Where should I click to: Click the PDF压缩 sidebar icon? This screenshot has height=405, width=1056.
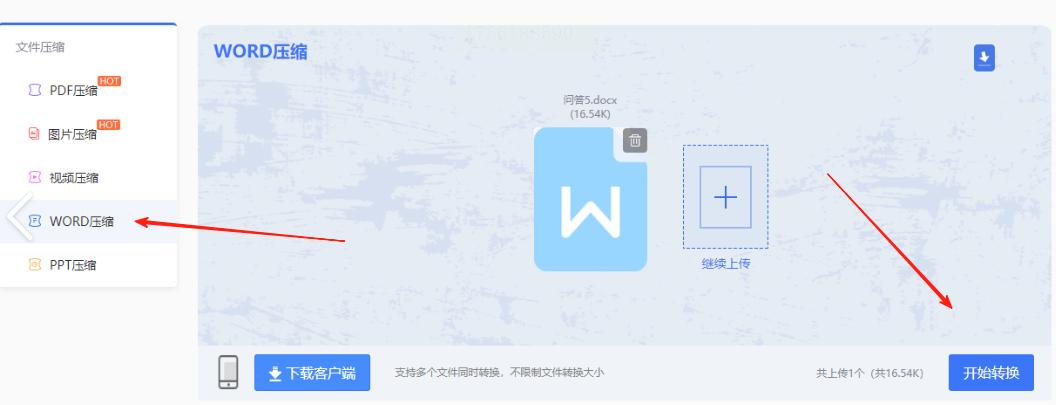click(x=34, y=90)
